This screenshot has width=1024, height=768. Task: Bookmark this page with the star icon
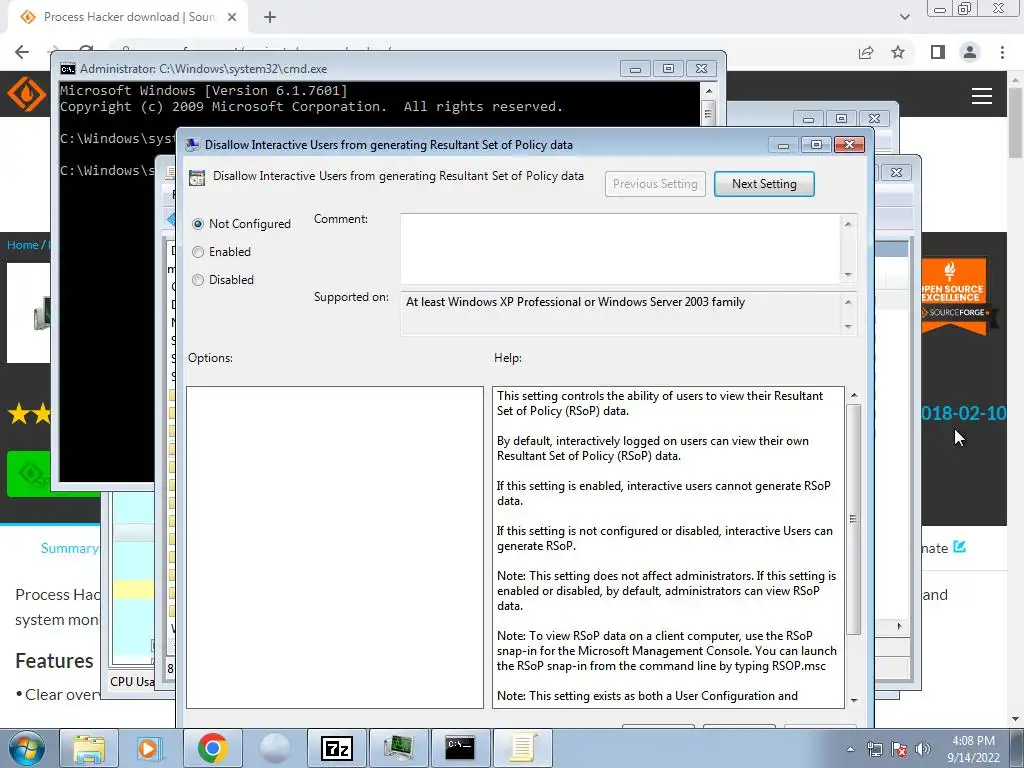pyautogui.click(x=898, y=52)
